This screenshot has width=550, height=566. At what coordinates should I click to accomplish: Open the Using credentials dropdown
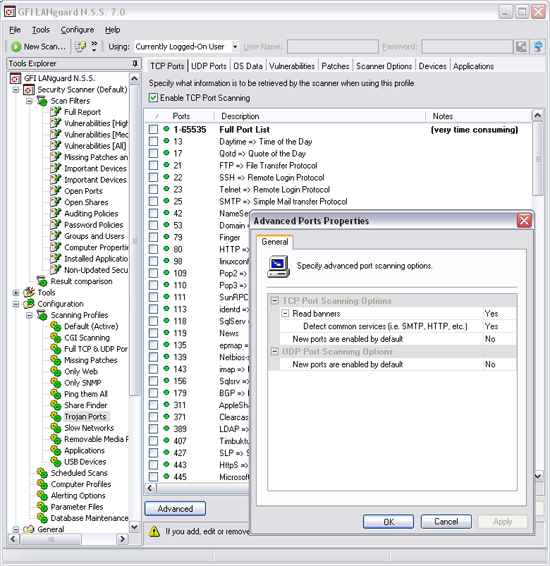click(x=235, y=47)
